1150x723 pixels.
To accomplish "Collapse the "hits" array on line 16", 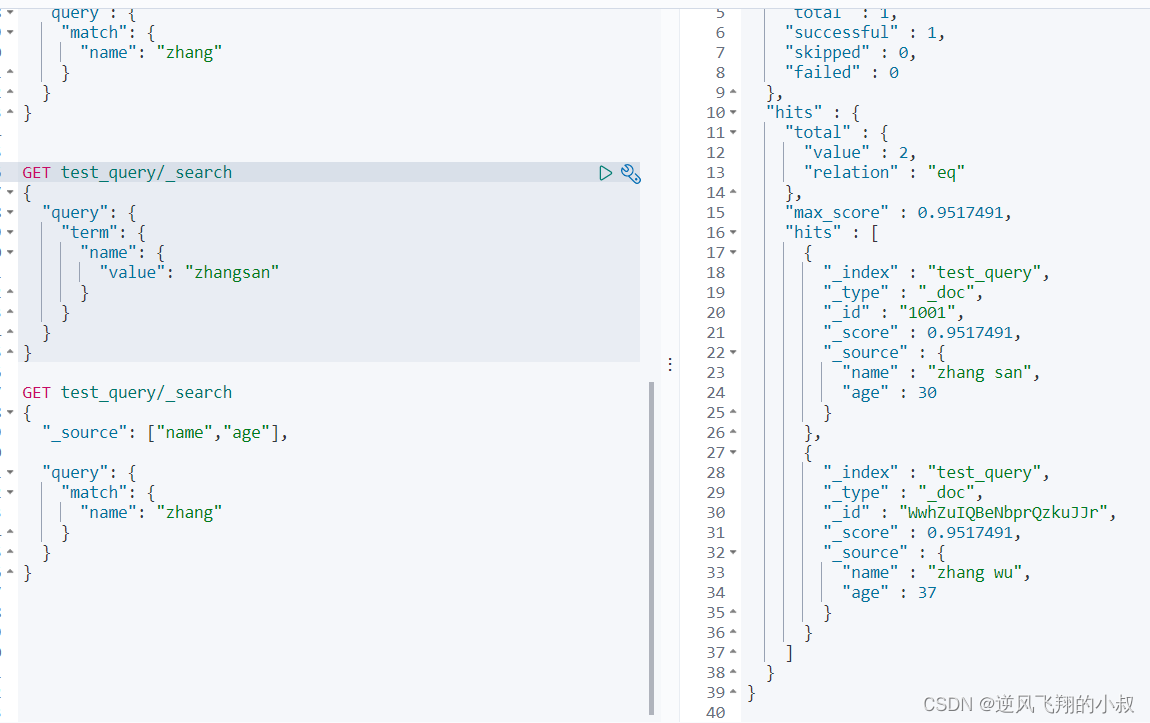I will point(734,233).
